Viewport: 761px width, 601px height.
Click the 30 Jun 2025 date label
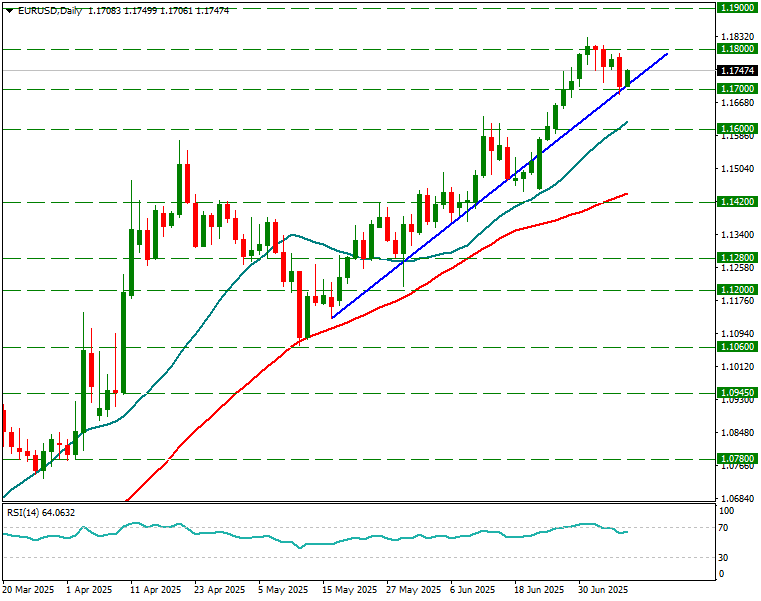[603, 590]
